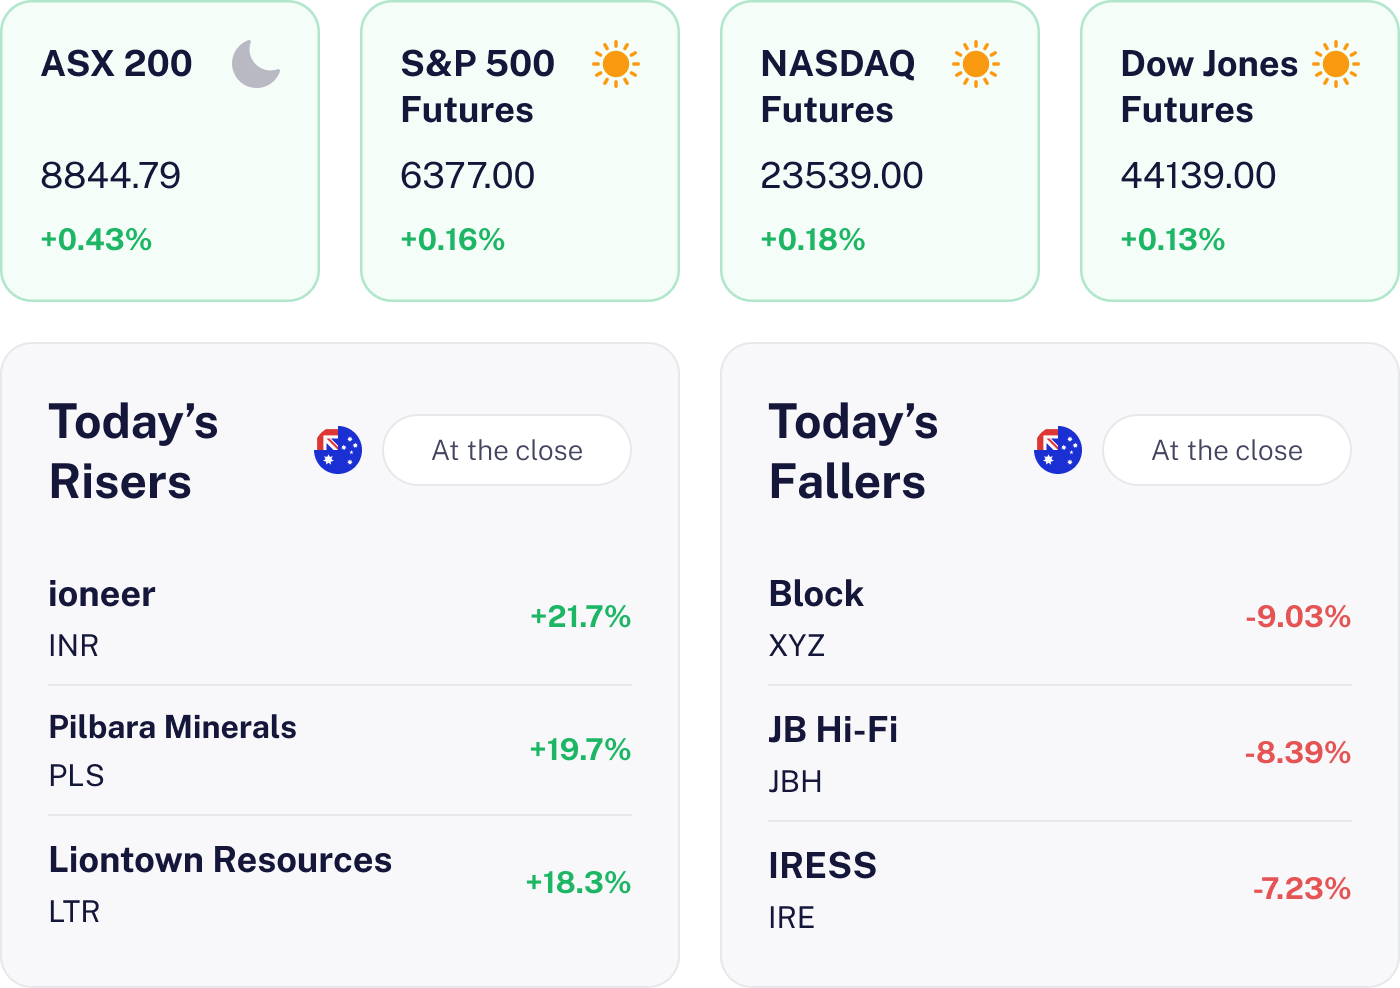Select the NASDAQ Futures card title
This screenshot has height=988, width=1400.
click(837, 87)
